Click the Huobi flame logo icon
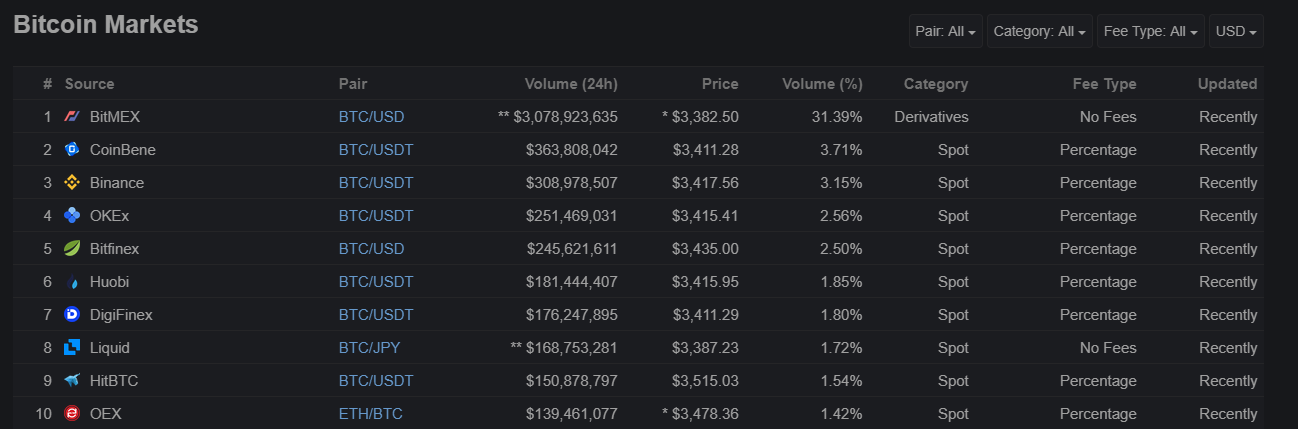The height and width of the screenshot is (429, 1298). [72, 282]
